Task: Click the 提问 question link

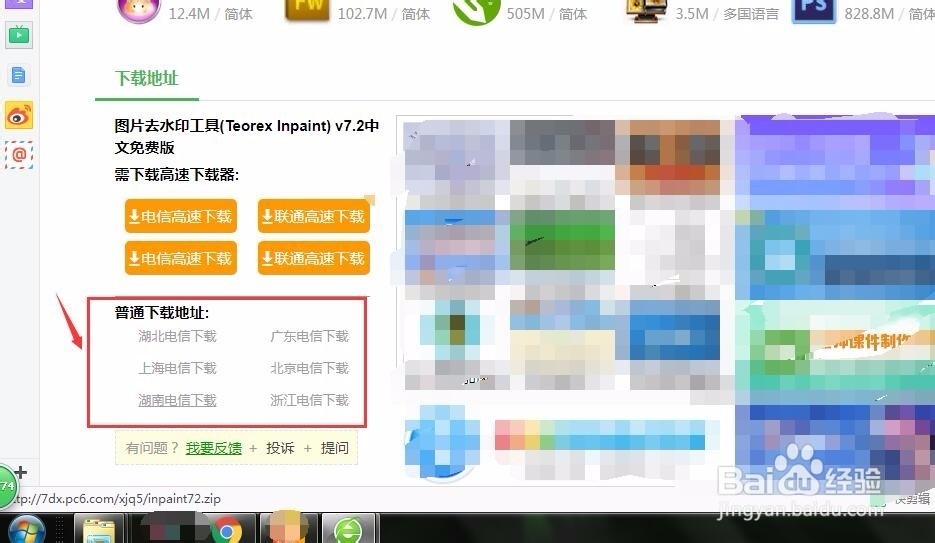Action: point(335,448)
